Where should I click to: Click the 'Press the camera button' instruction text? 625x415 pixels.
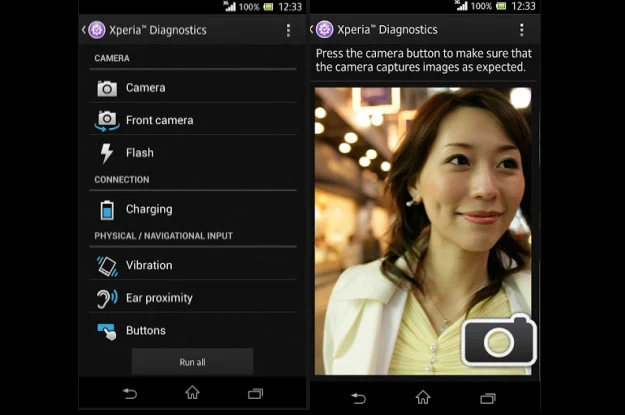pyautogui.click(x=424, y=60)
